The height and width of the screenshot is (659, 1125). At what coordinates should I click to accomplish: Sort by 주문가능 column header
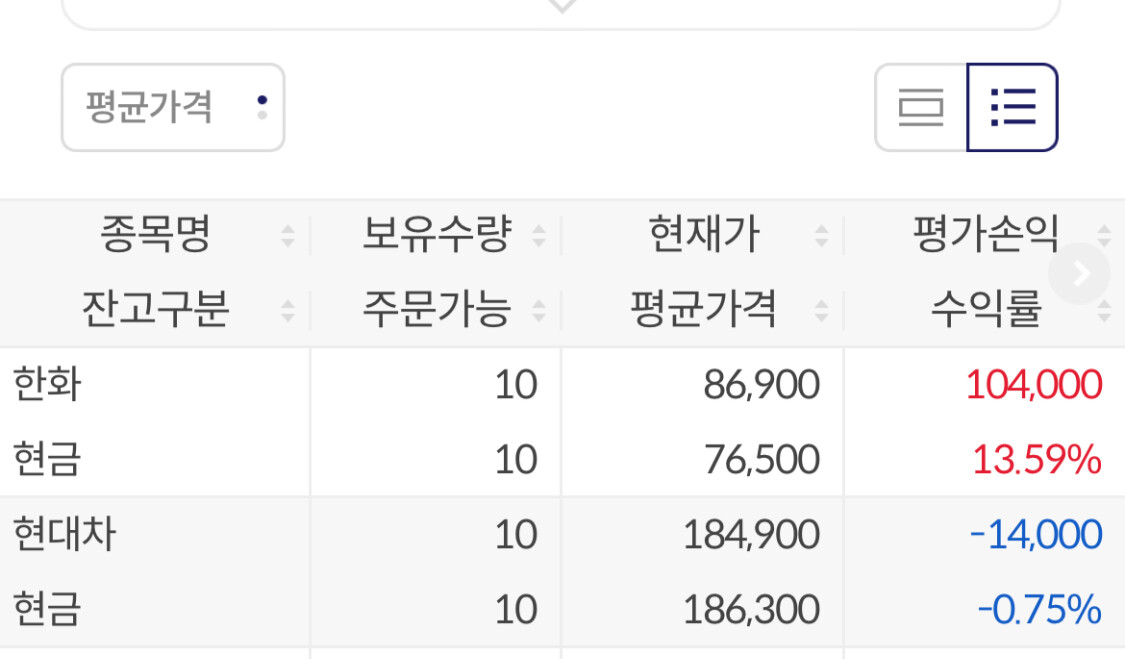(x=436, y=311)
